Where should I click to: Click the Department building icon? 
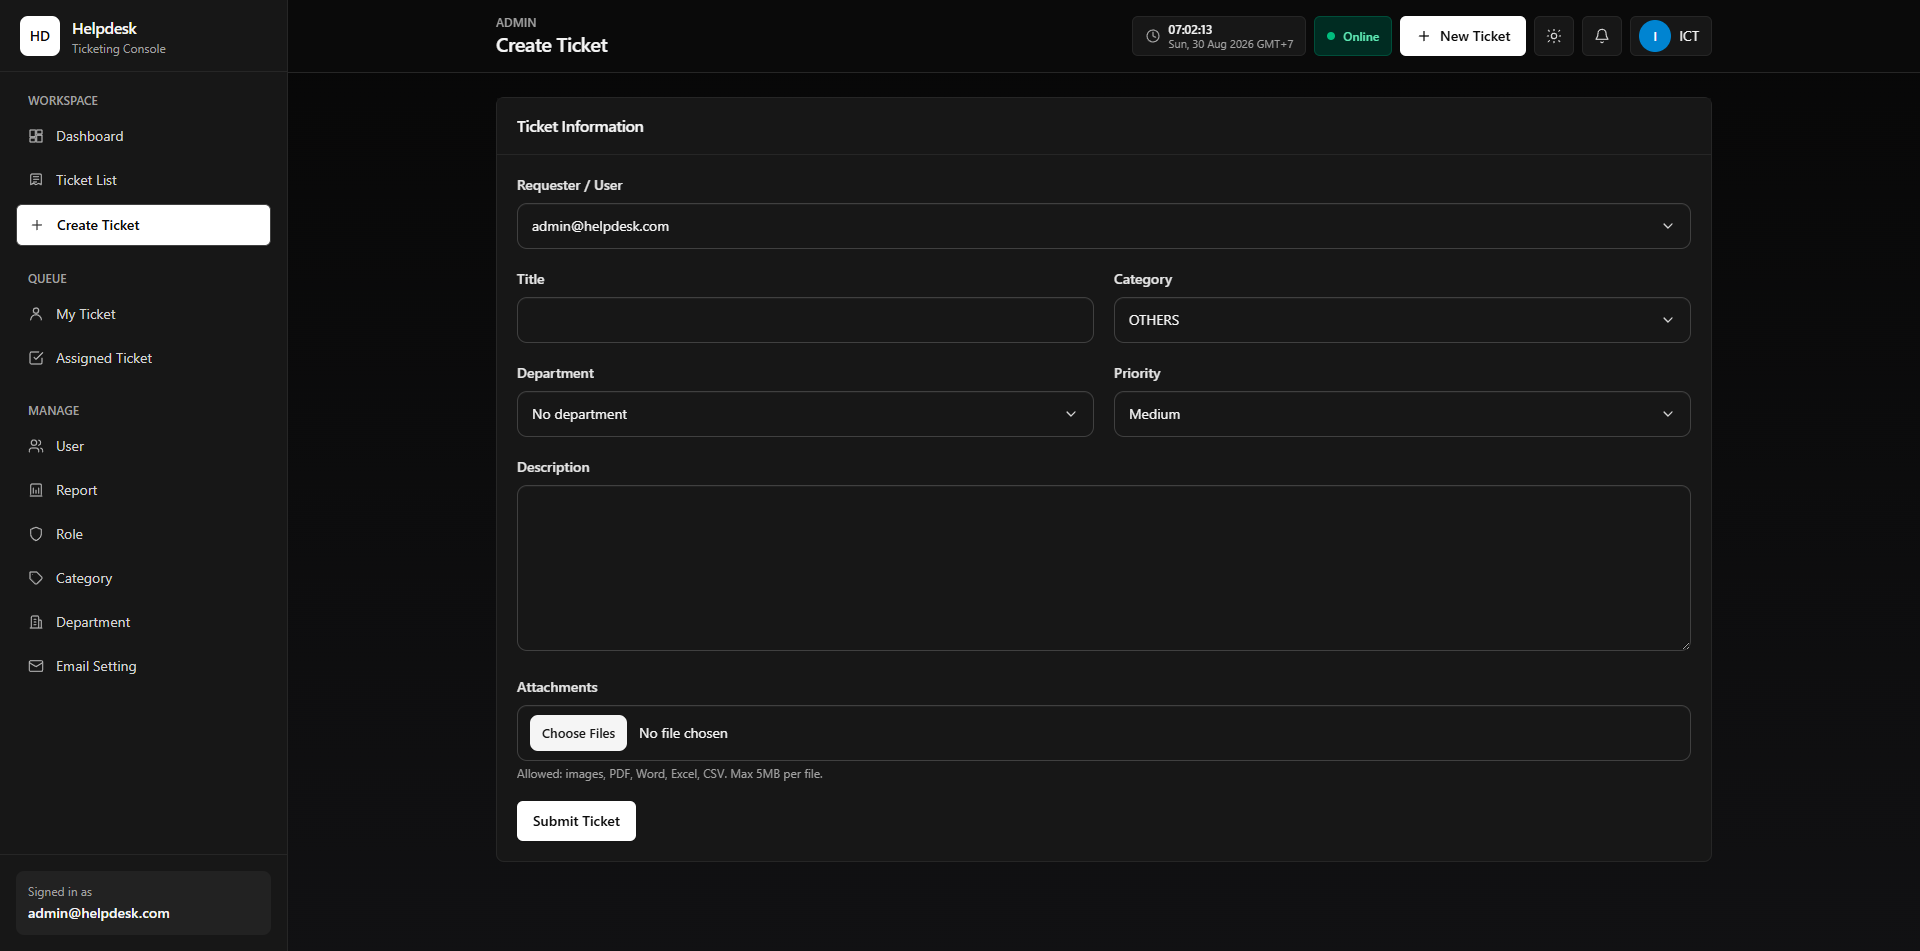pyautogui.click(x=36, y=622)
